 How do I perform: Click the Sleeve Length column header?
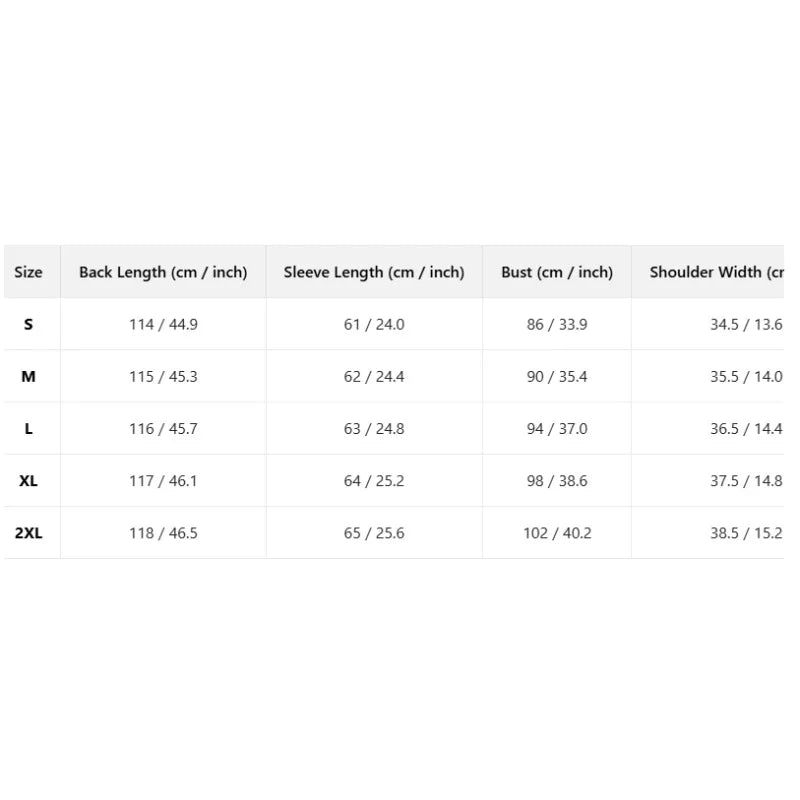click(374, 272)
